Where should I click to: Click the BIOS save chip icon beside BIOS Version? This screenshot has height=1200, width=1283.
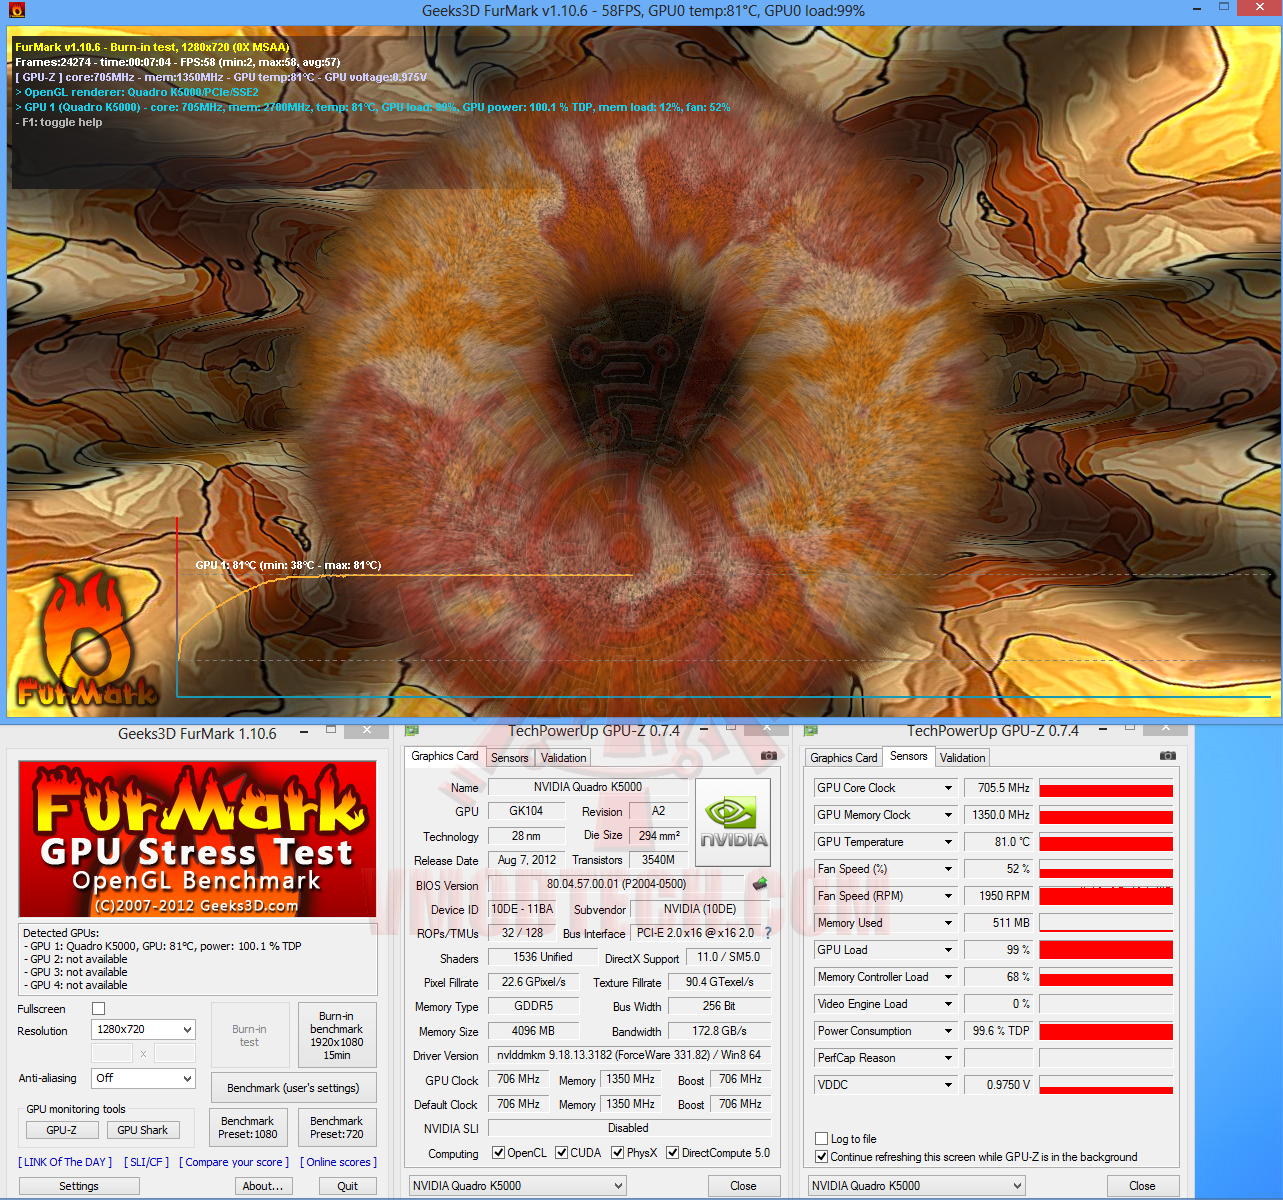click(760, 884)
